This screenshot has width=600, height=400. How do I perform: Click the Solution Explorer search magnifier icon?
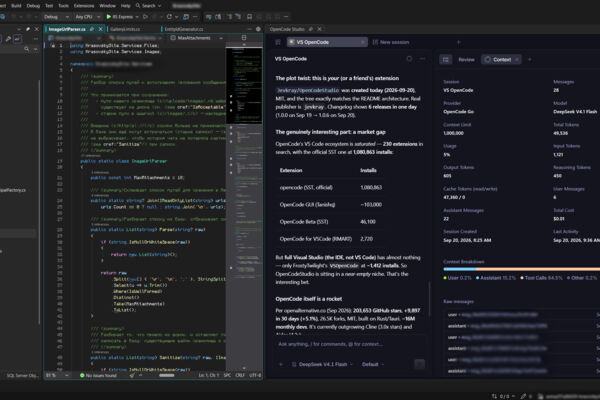pos(26,49)
